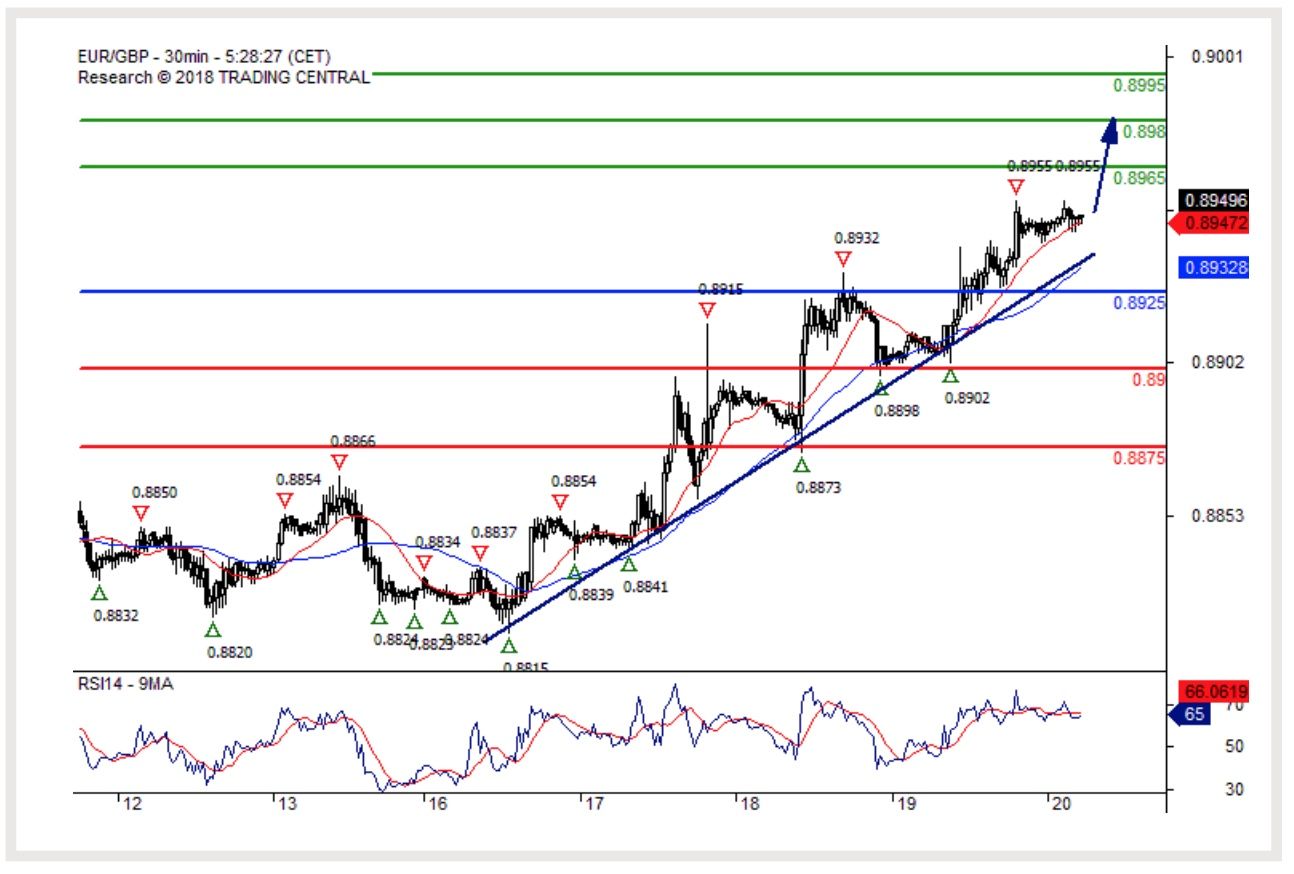Viewport: 1294px width, 874px height.
Task: Click the red triangle under the 0.8915 spike
Action: click(x=707, y=311)
